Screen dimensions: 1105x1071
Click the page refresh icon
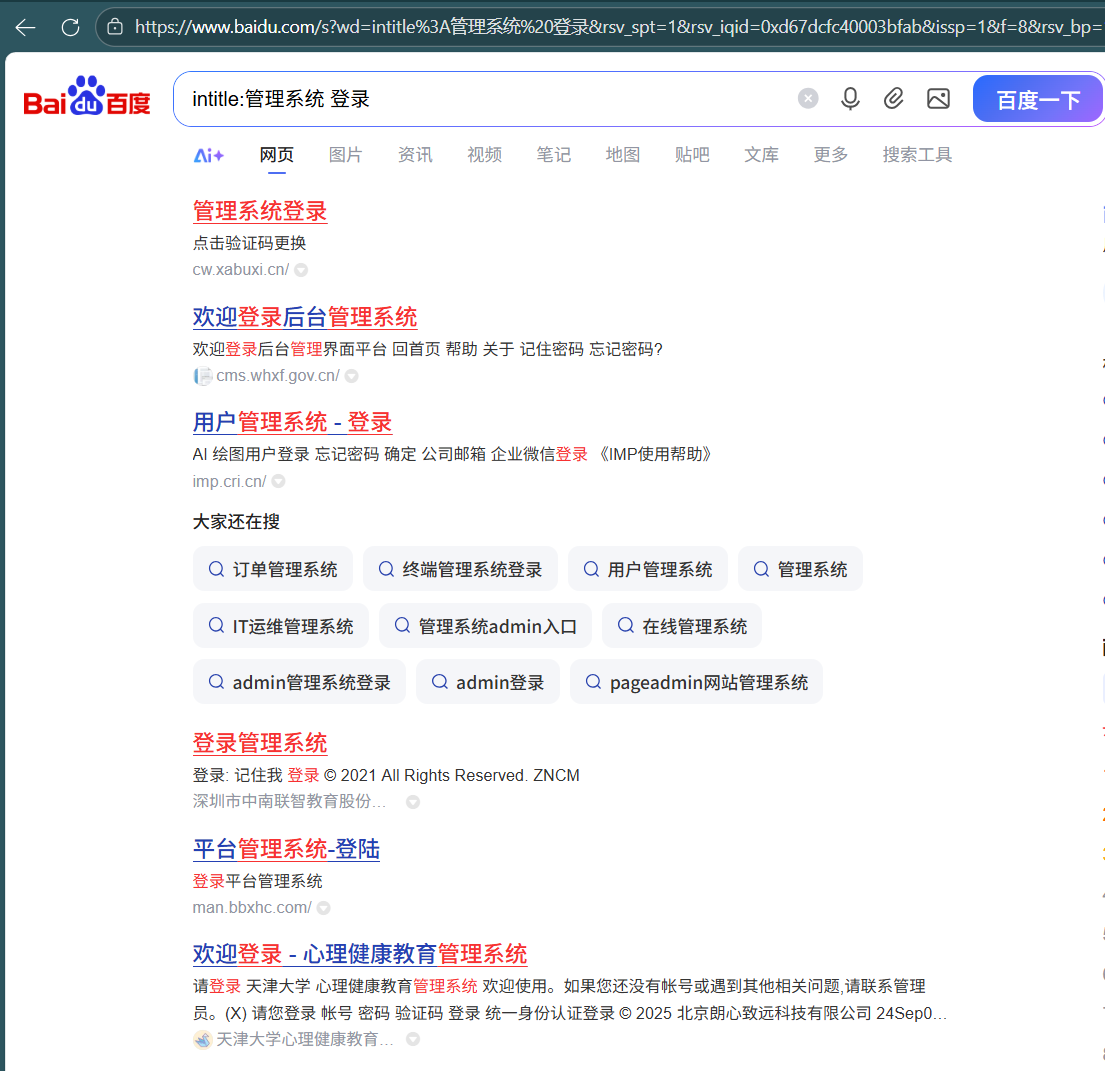click(70, 27)
